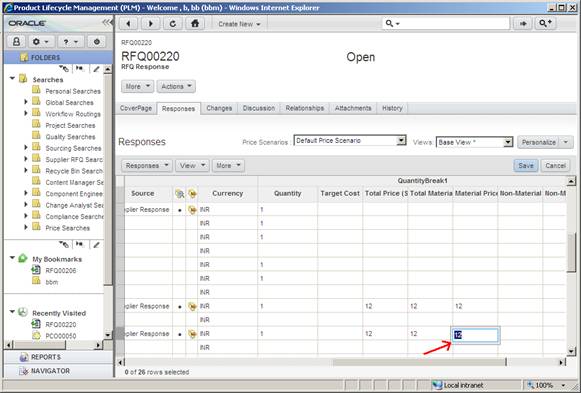Collapse the My Bookmarks section
This screenshot has width=581, height=393.
coord(12,258)
